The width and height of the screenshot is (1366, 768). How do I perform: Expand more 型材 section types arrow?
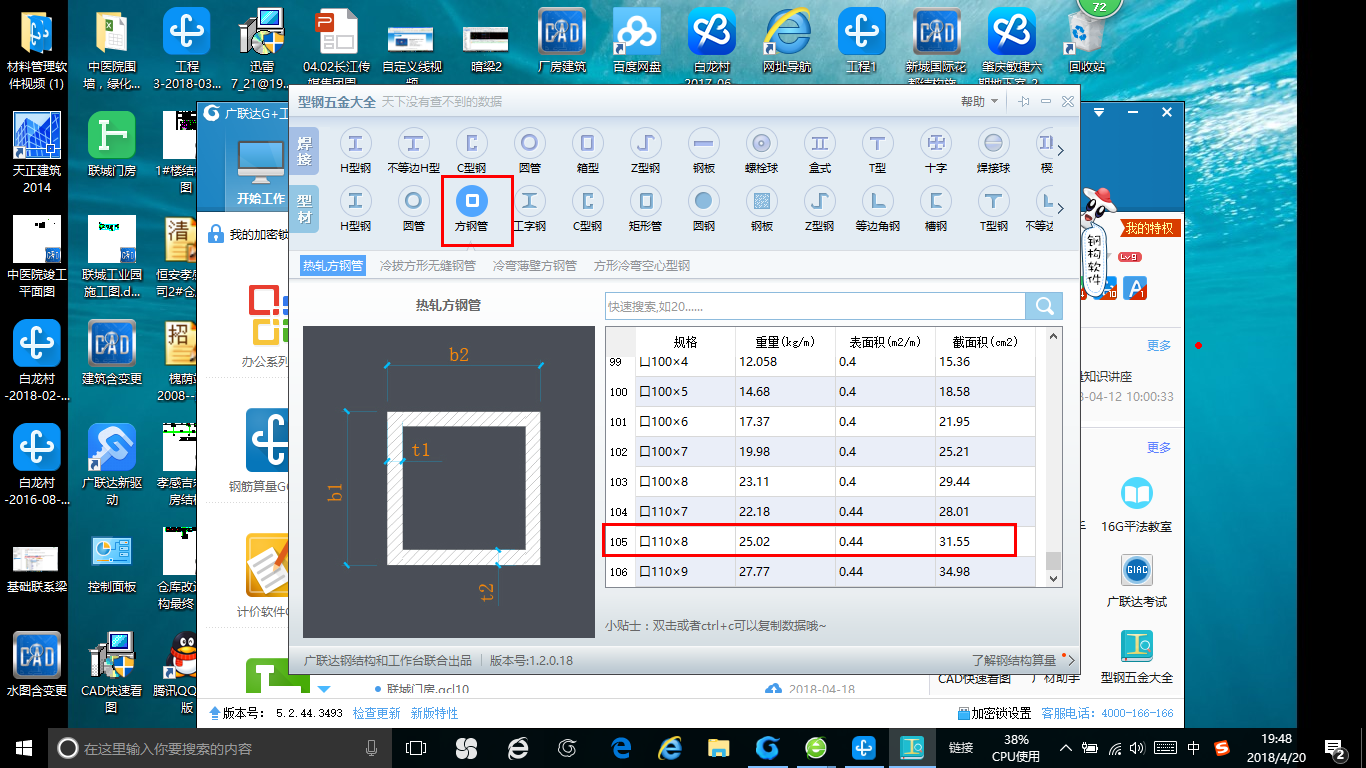coord(1060,209)
